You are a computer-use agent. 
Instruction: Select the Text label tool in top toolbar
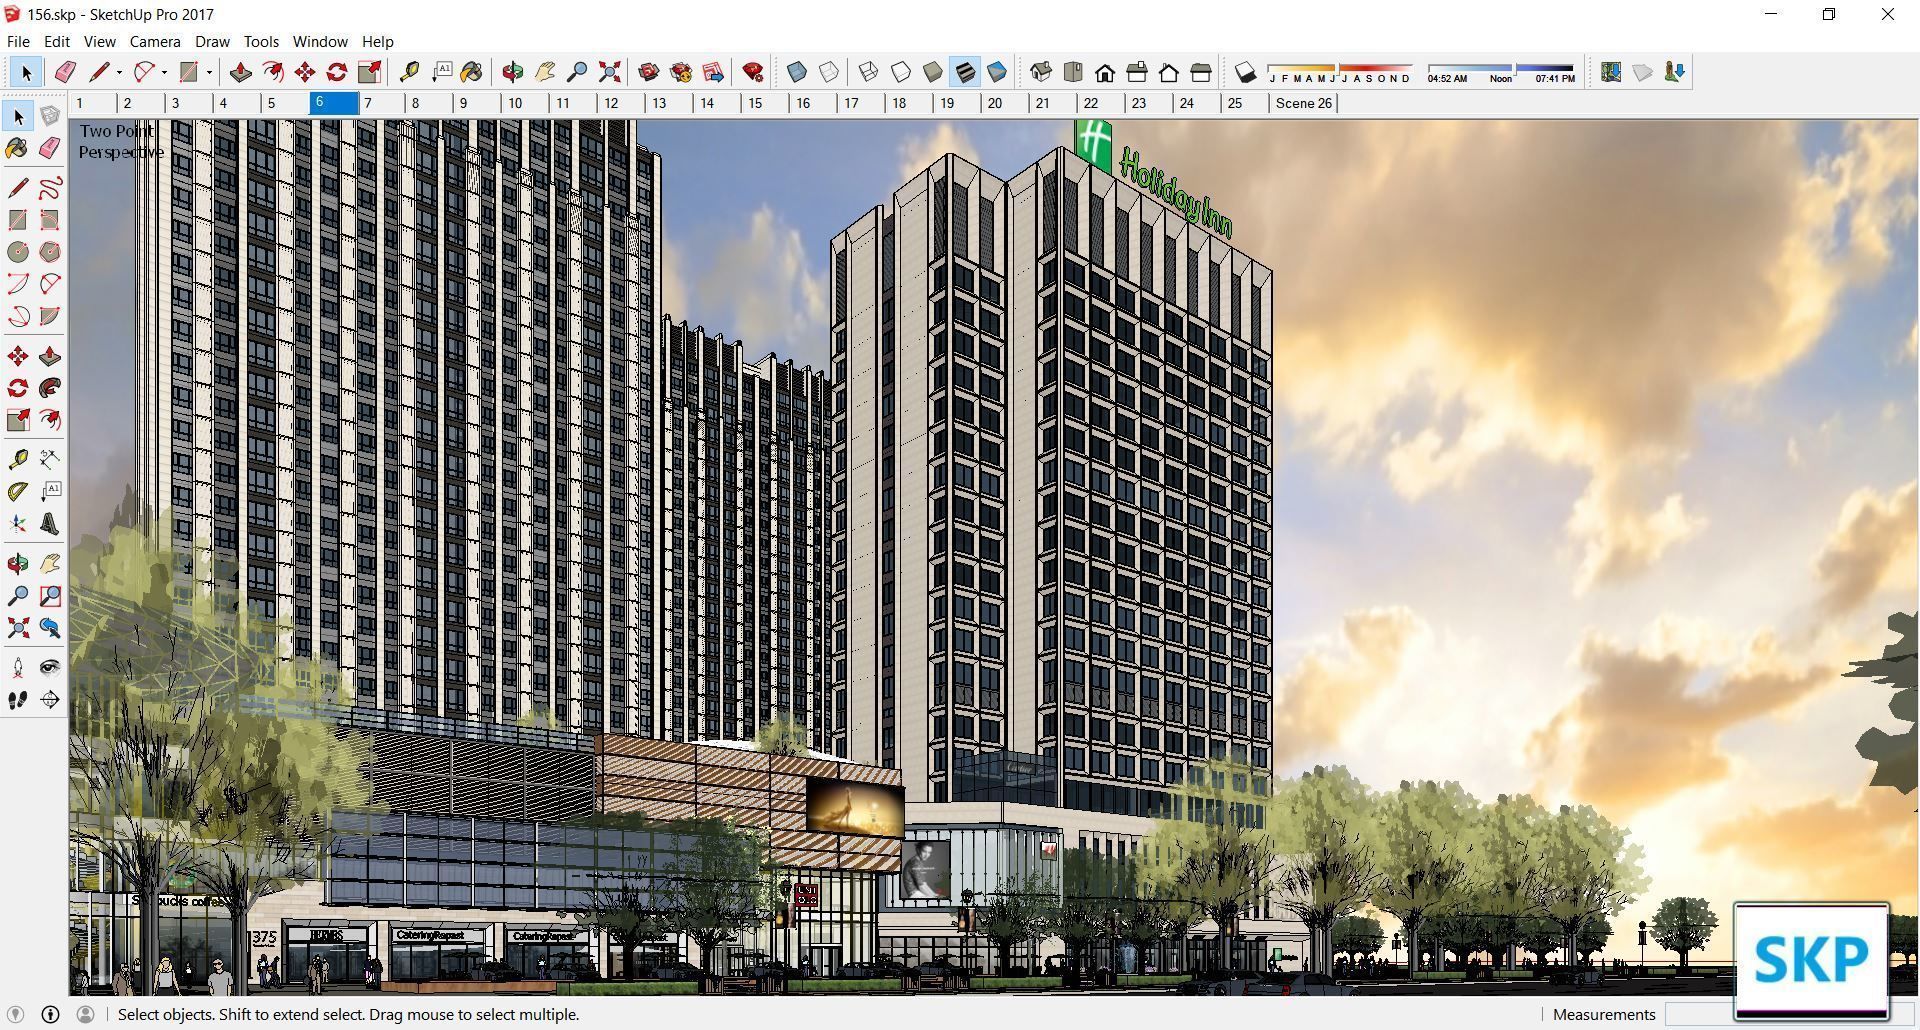(x=441, y=72)
